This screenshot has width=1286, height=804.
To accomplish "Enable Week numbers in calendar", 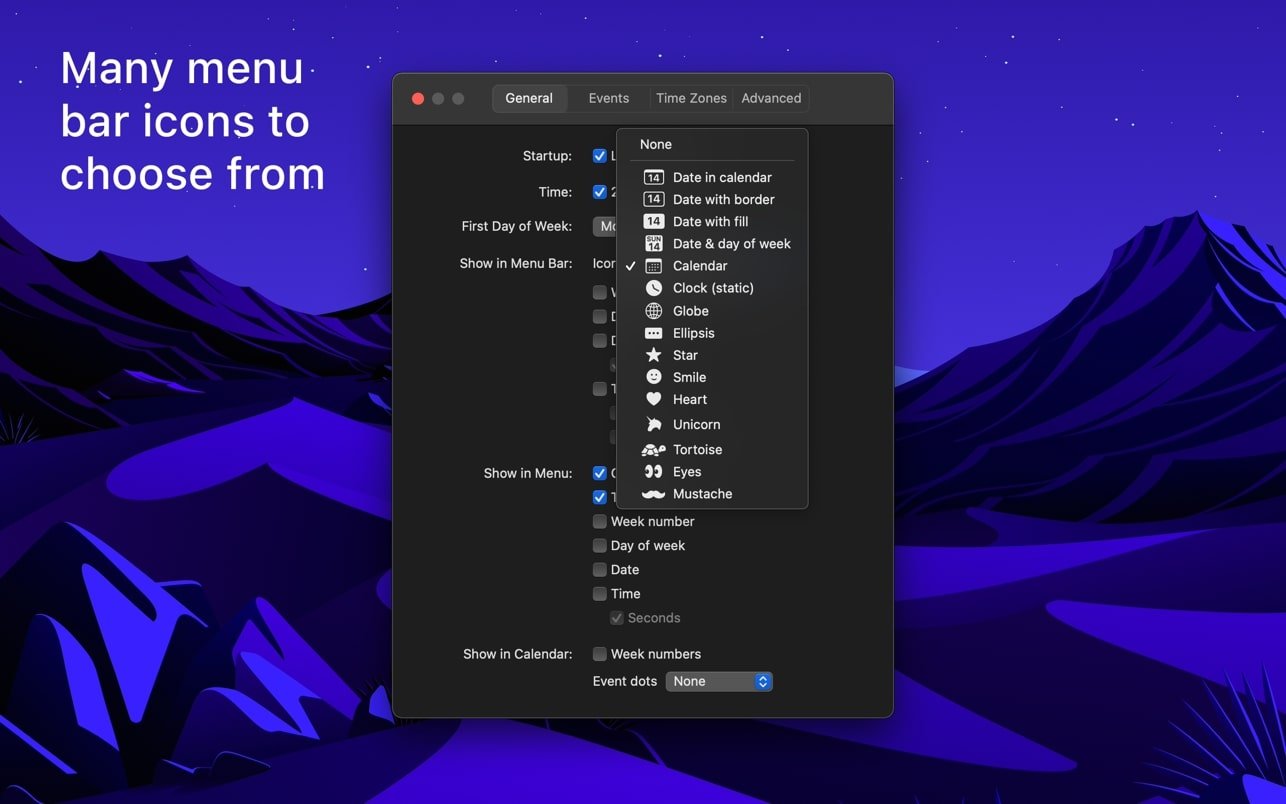I will [600, 654].
